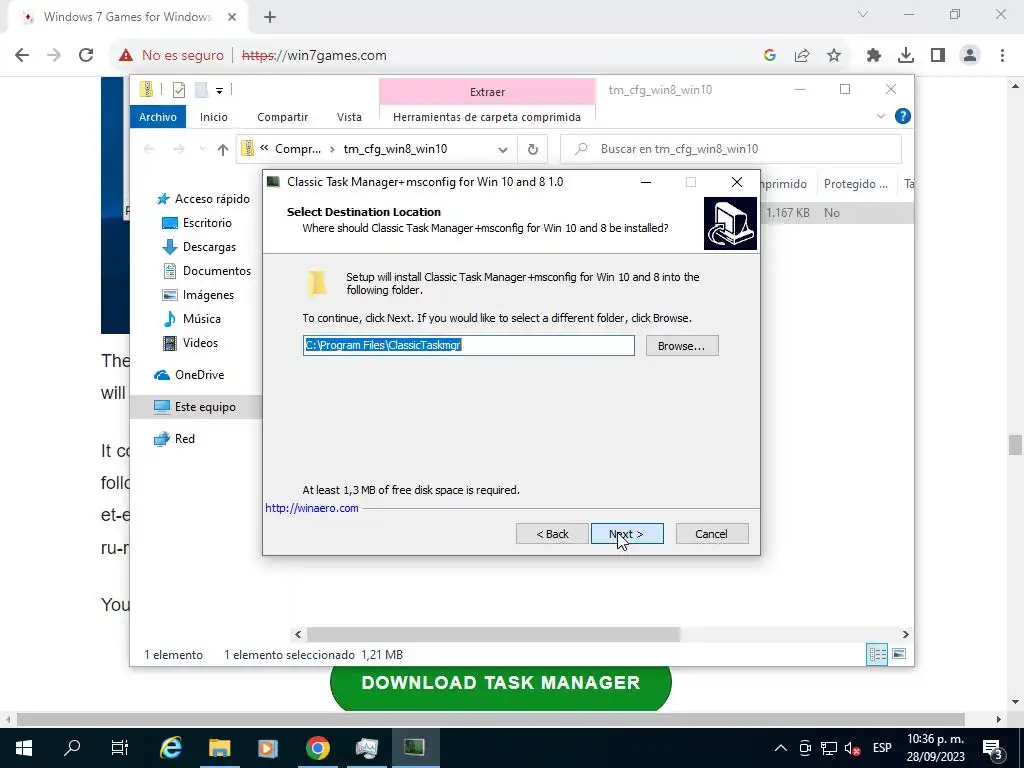Expand the Explorer ribbon chevron
This screenshot has width=1024, height=768.
coord(880,116)
